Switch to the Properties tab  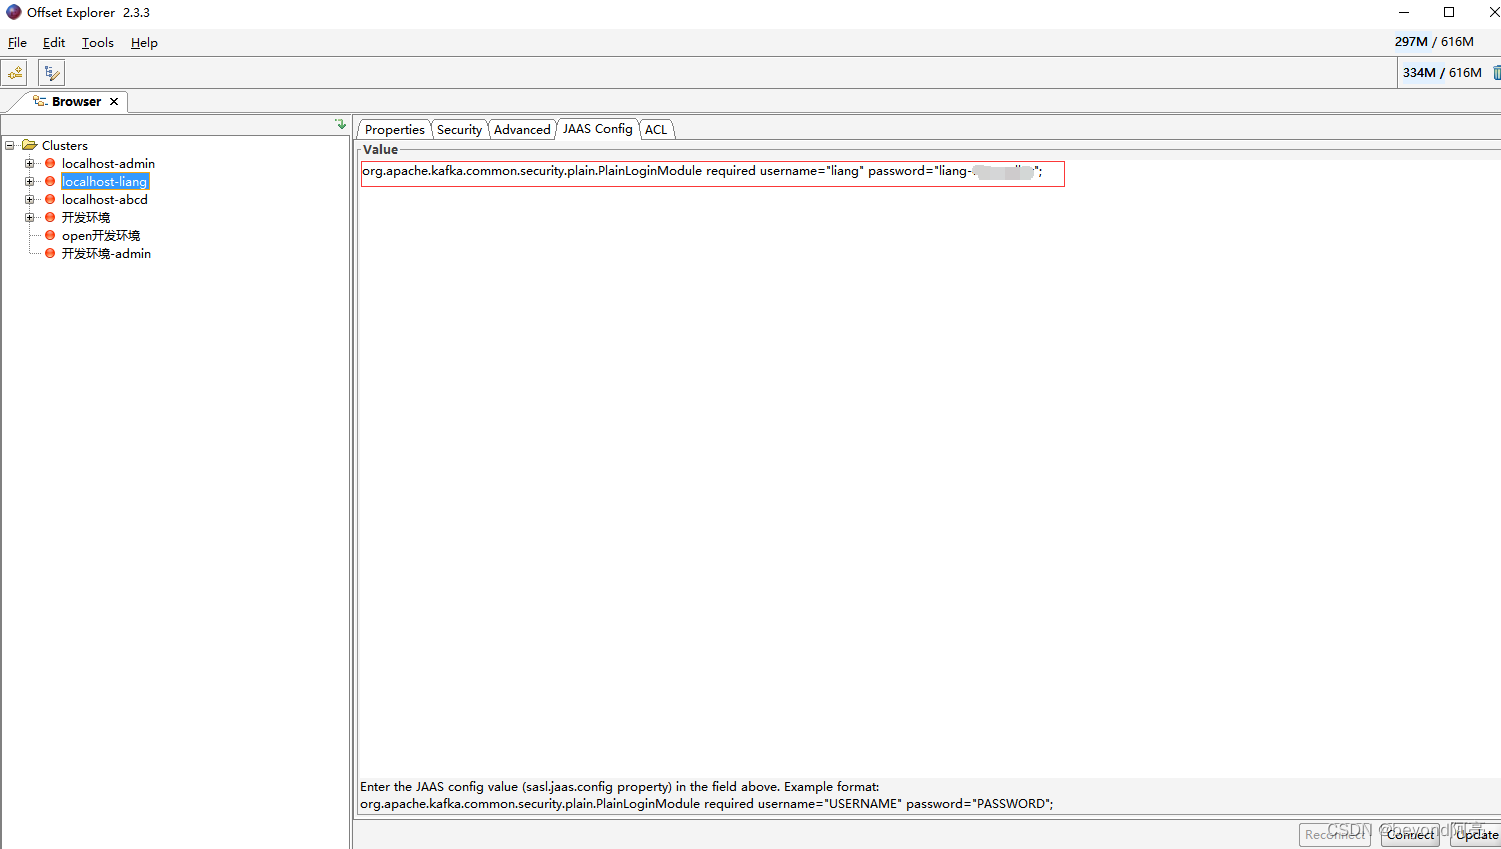[394, 129]
